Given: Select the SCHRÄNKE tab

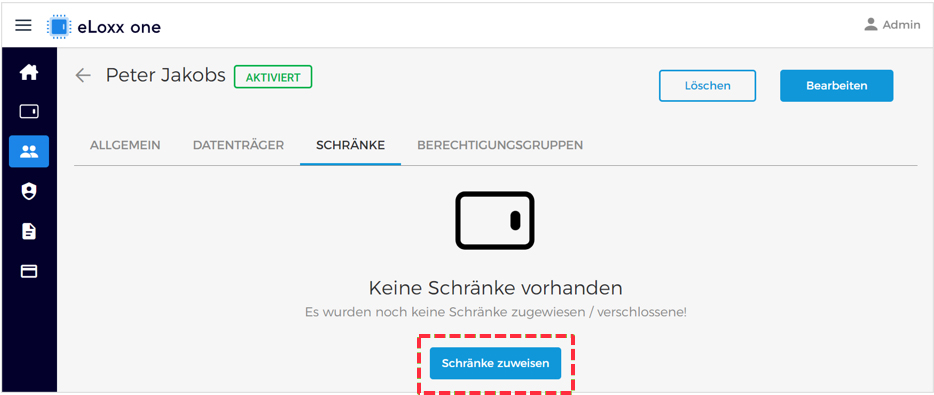Looking at the screenshot, I should tap(350, 145).
